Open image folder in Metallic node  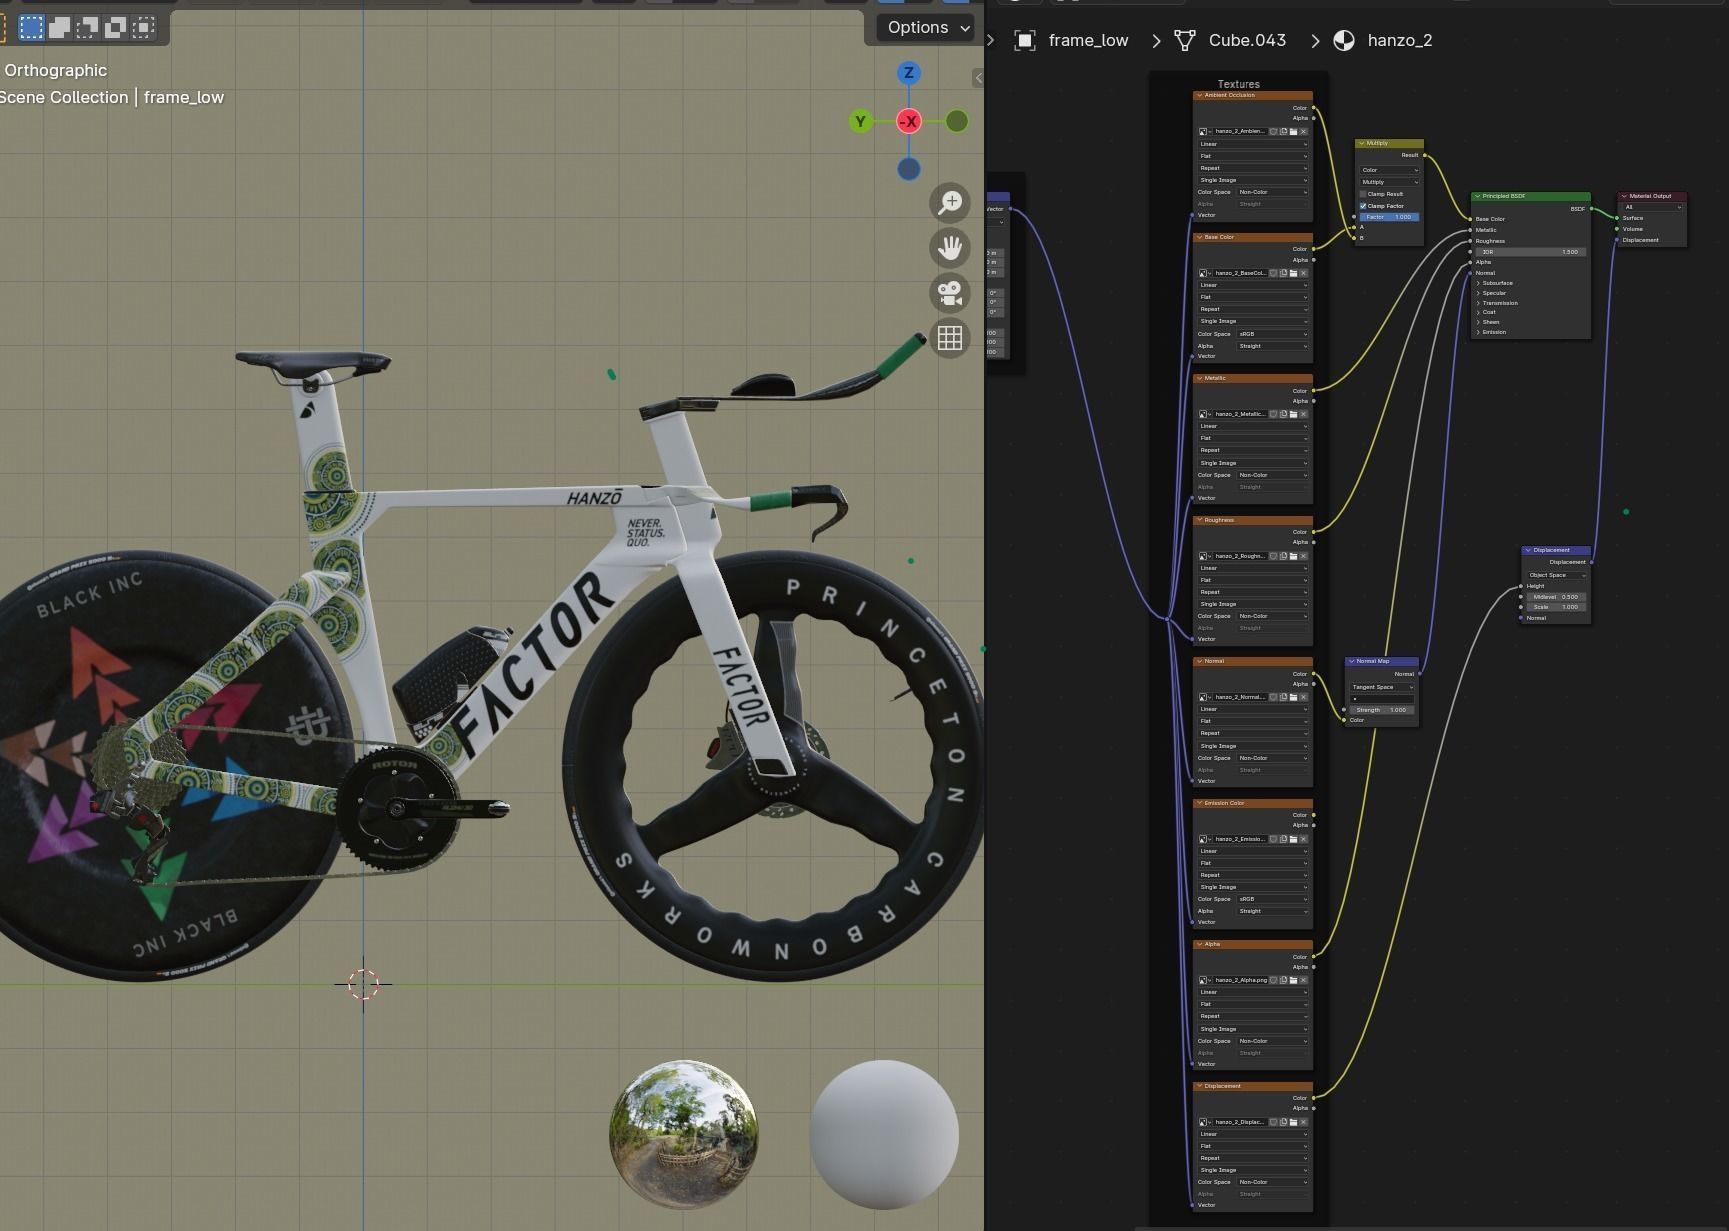1293,414
